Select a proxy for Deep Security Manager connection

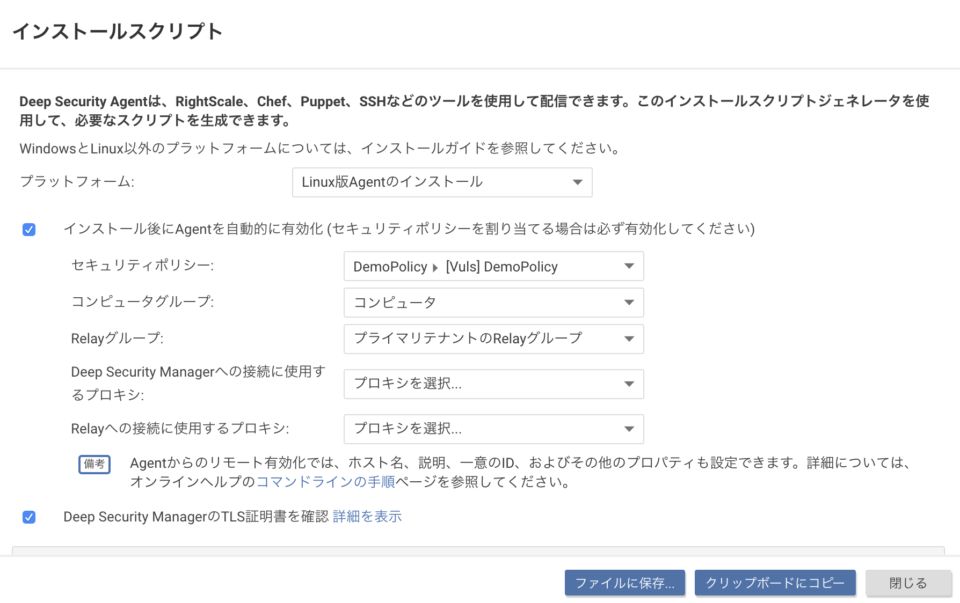(493, 384)
